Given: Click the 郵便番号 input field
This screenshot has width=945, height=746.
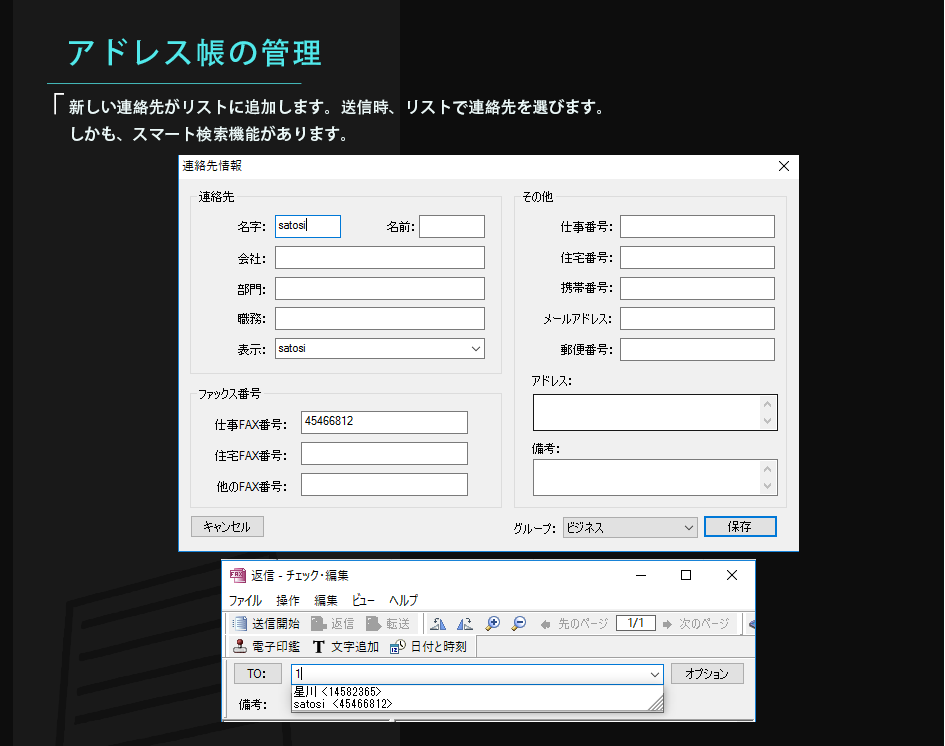Looking at the screenshot, I should coord(697,349).
